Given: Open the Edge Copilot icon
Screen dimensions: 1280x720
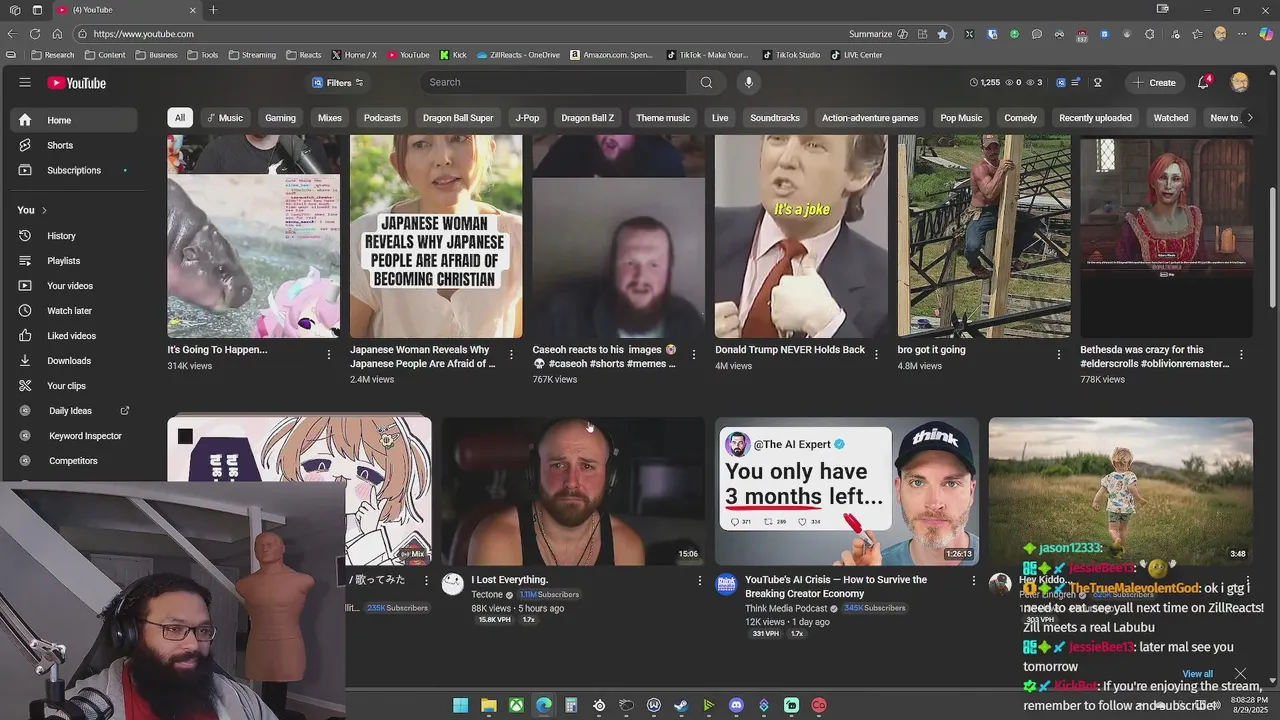Looking at the screenshot, I should (x=1266, y=34).
